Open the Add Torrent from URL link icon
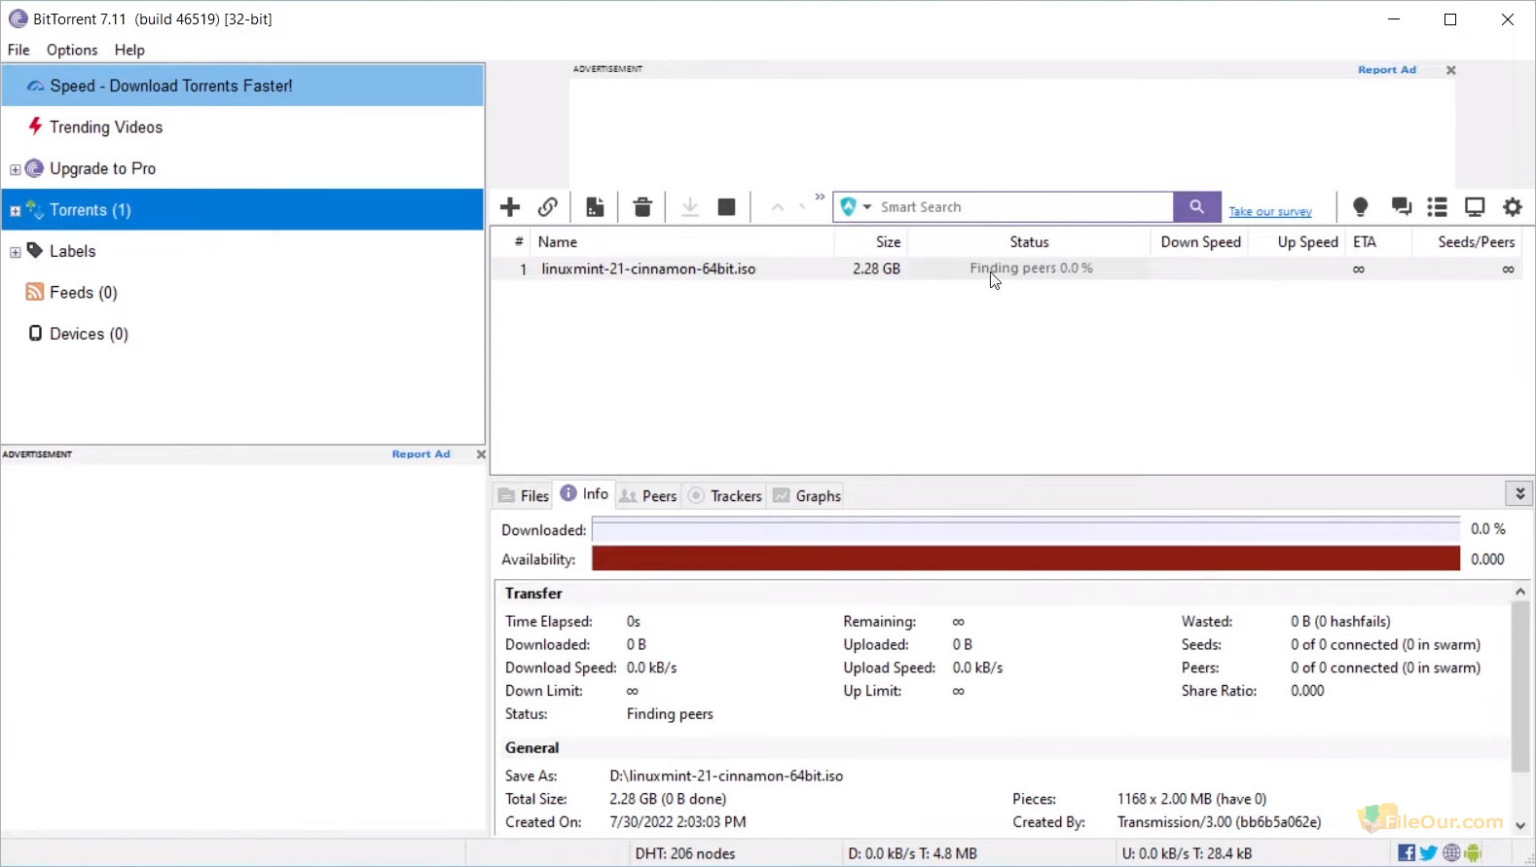The image size is (1536, 867). click(x=548, y=207)
